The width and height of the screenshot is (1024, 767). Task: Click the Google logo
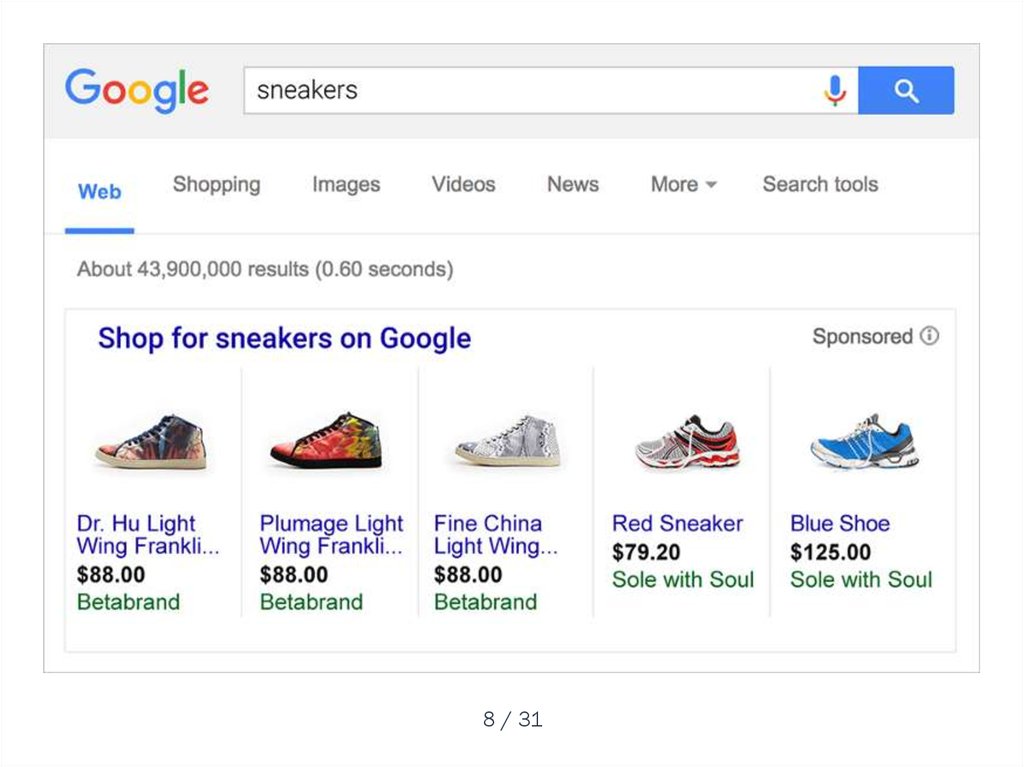137,90
